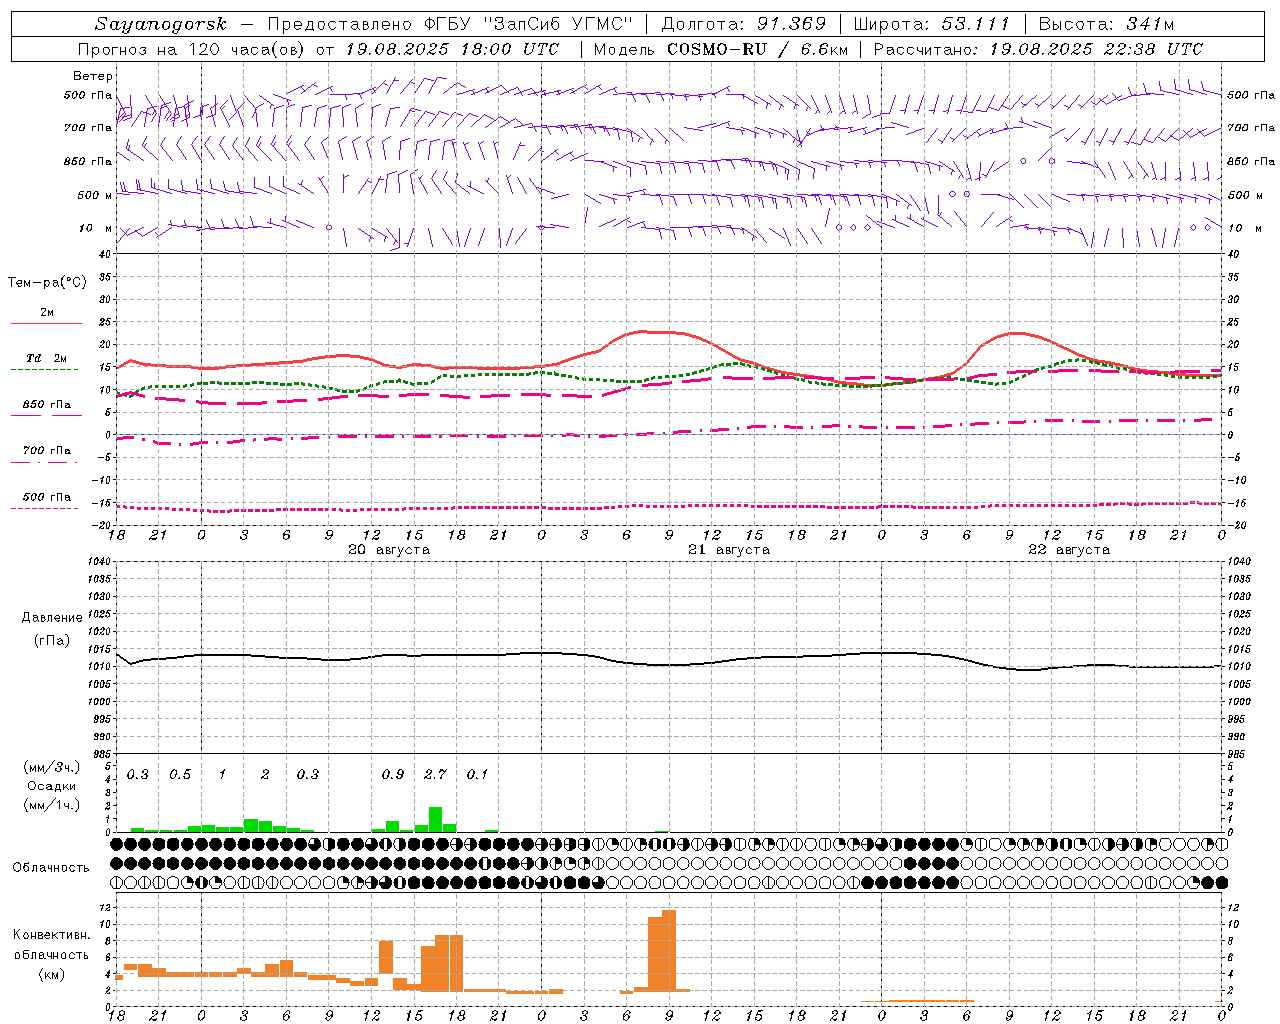1280x1024 pixels.
Task: Click the 2.7 precipitation total value
Action: 435,775
